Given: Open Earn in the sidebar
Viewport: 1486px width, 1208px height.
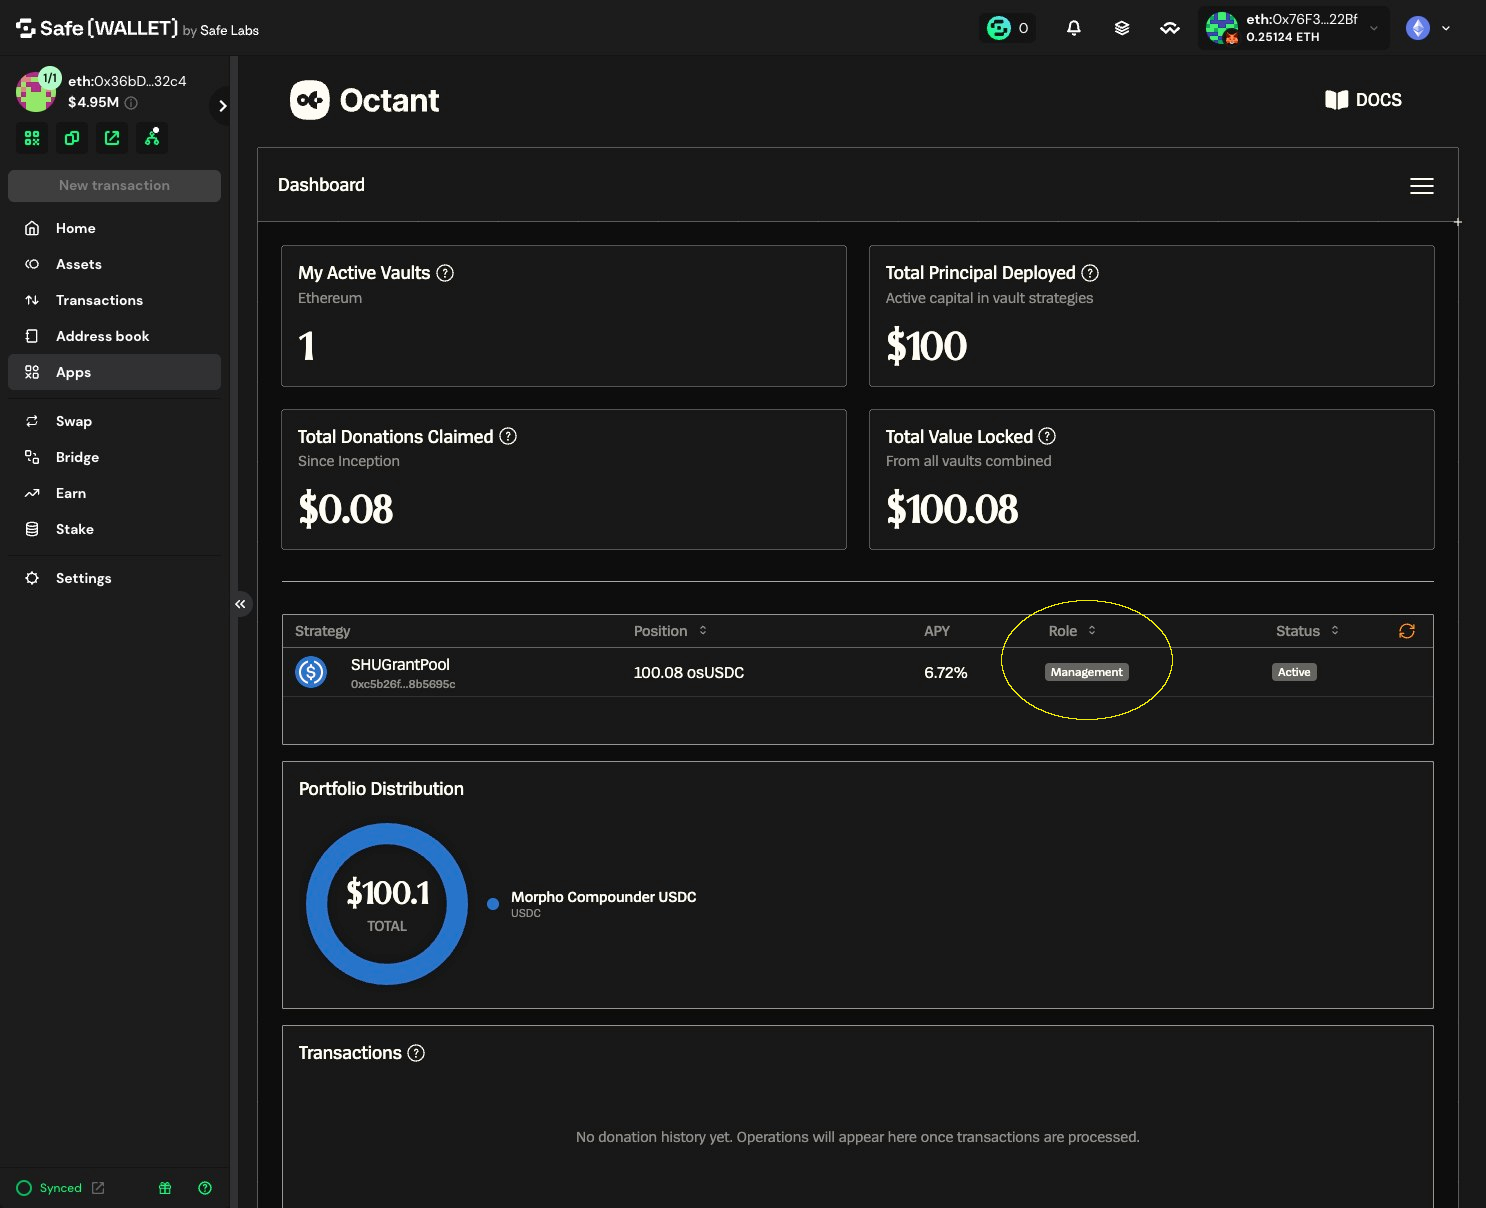Looking at the screenshot, I should click(x=114, y=493).
